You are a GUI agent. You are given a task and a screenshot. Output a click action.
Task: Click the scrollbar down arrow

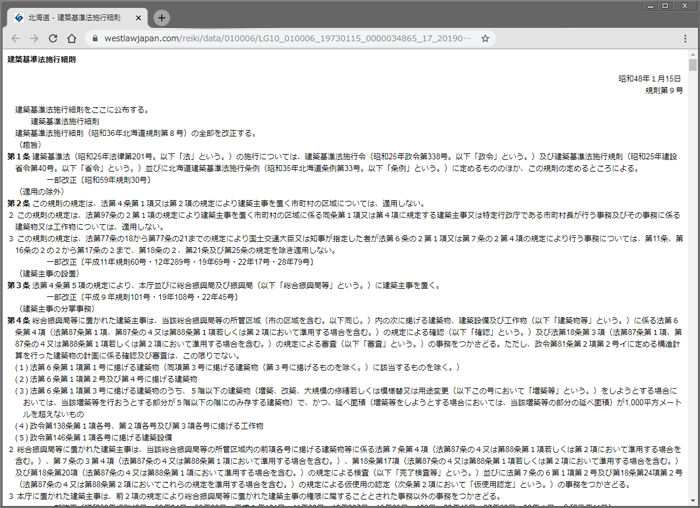click(x=692, y=500)
